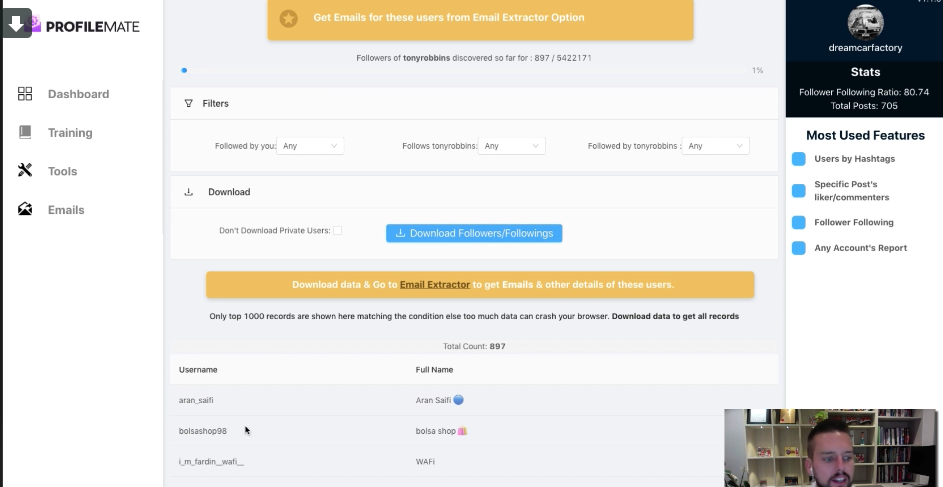Open the 'Followed by you' dropdown

[310, 145]
